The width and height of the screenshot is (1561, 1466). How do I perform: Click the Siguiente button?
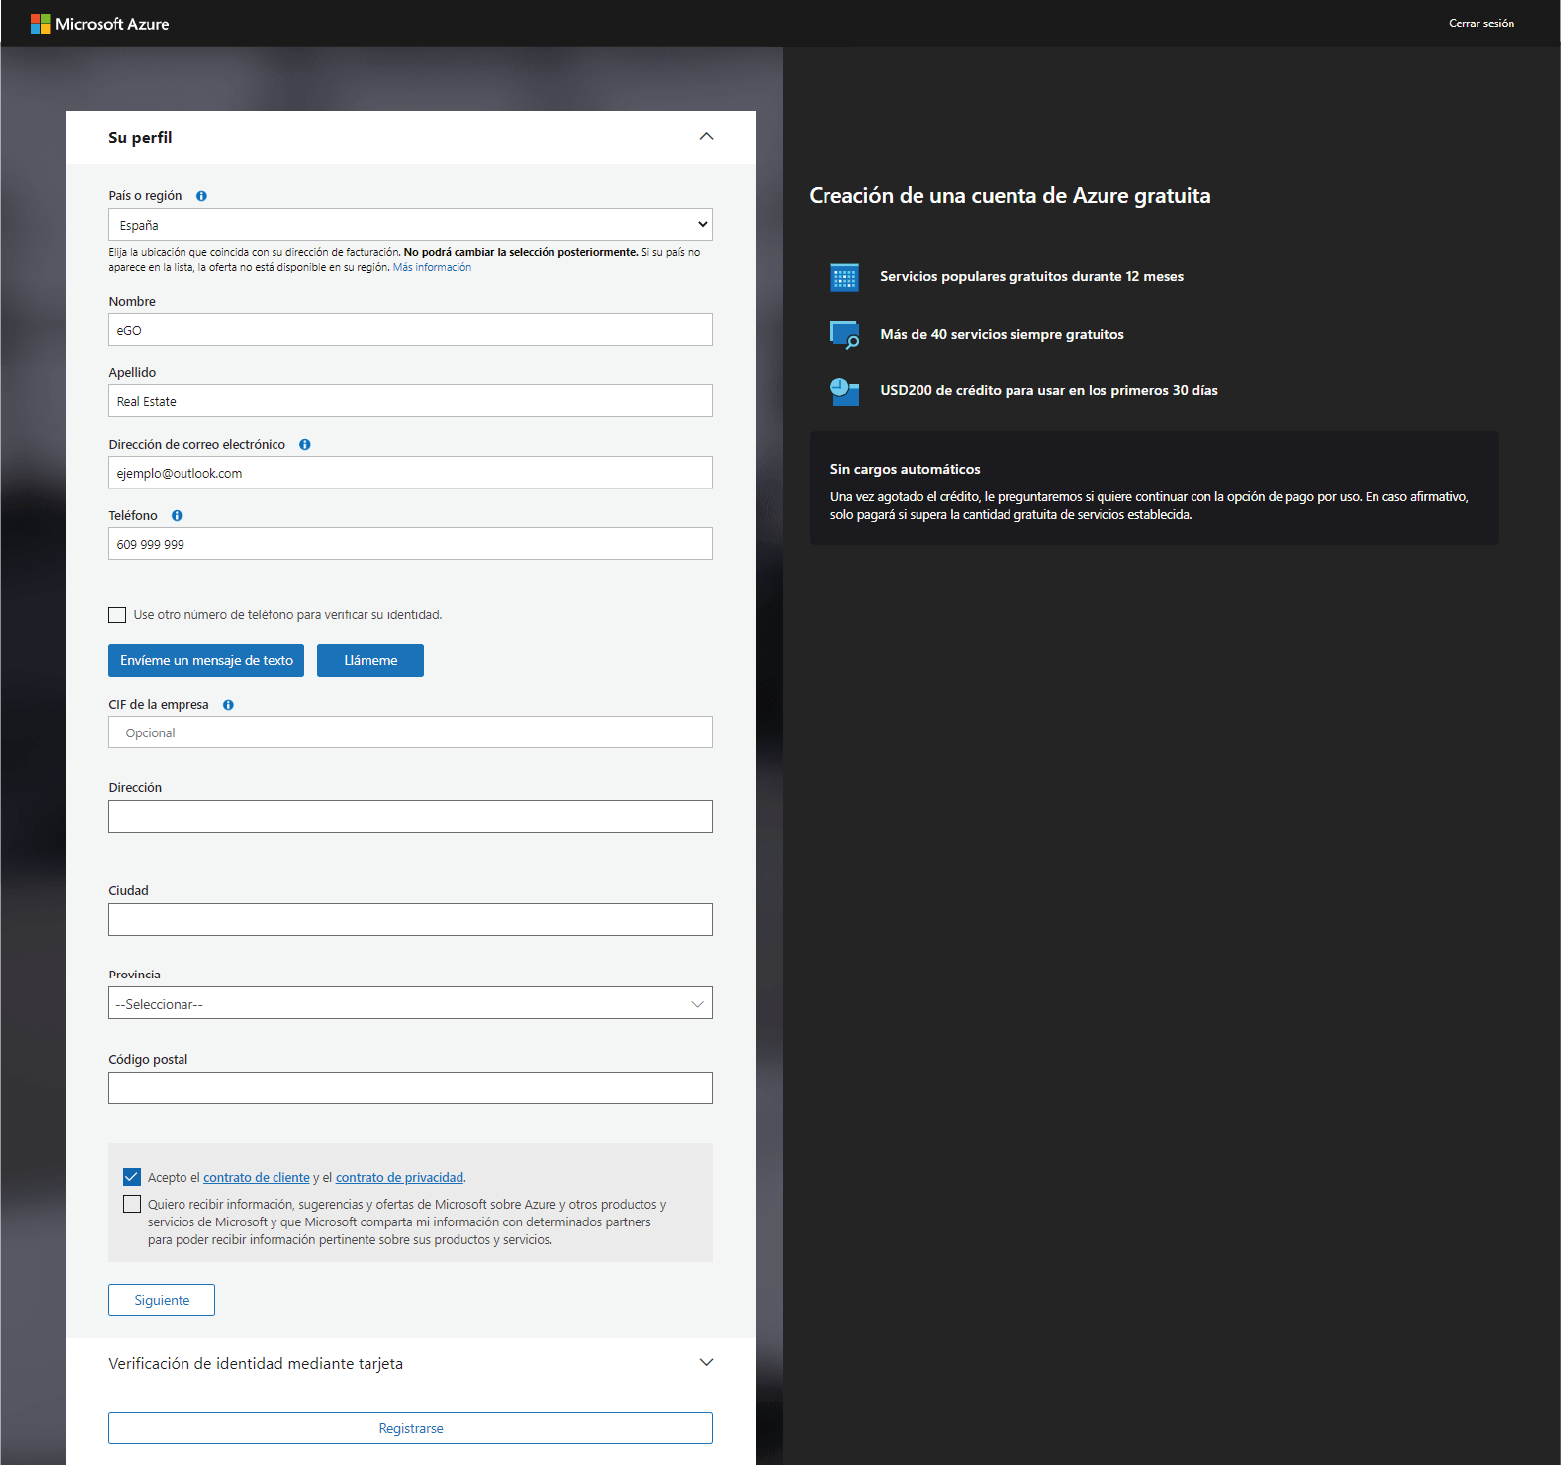coord(161,1300)
